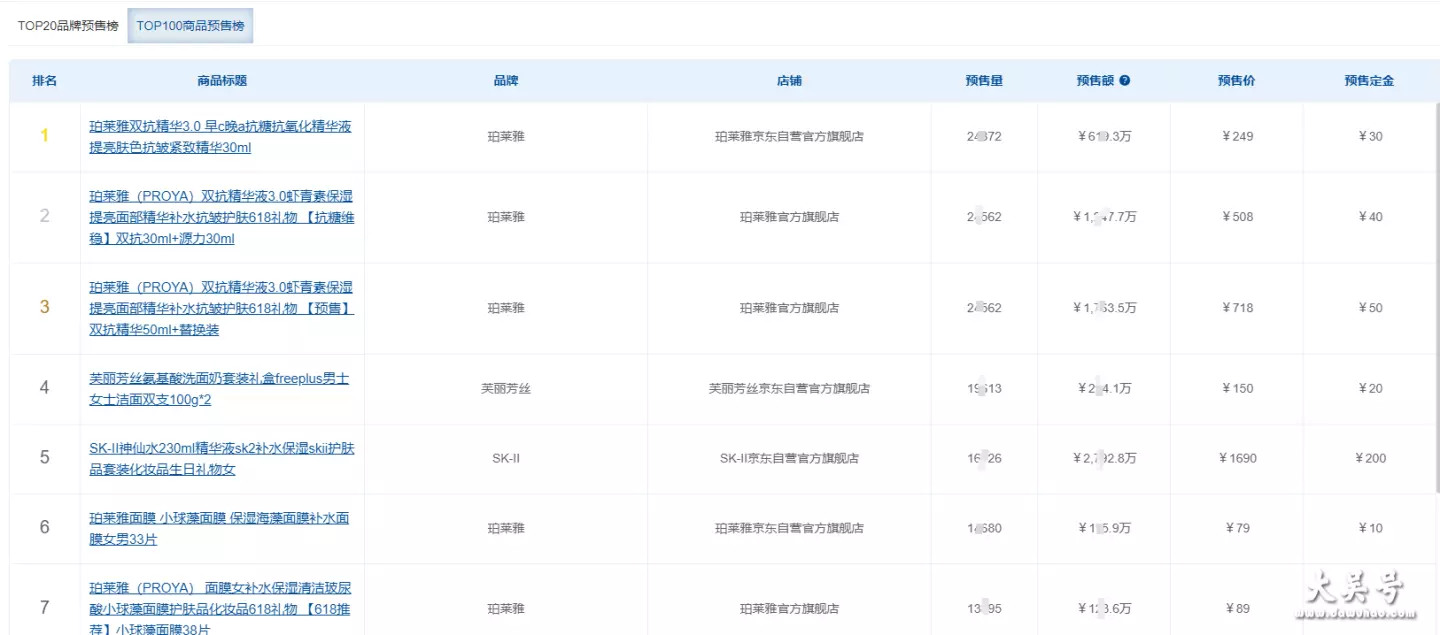
Task: Click the 芙丽芳丝 brand cell
Action: (506, 389)
